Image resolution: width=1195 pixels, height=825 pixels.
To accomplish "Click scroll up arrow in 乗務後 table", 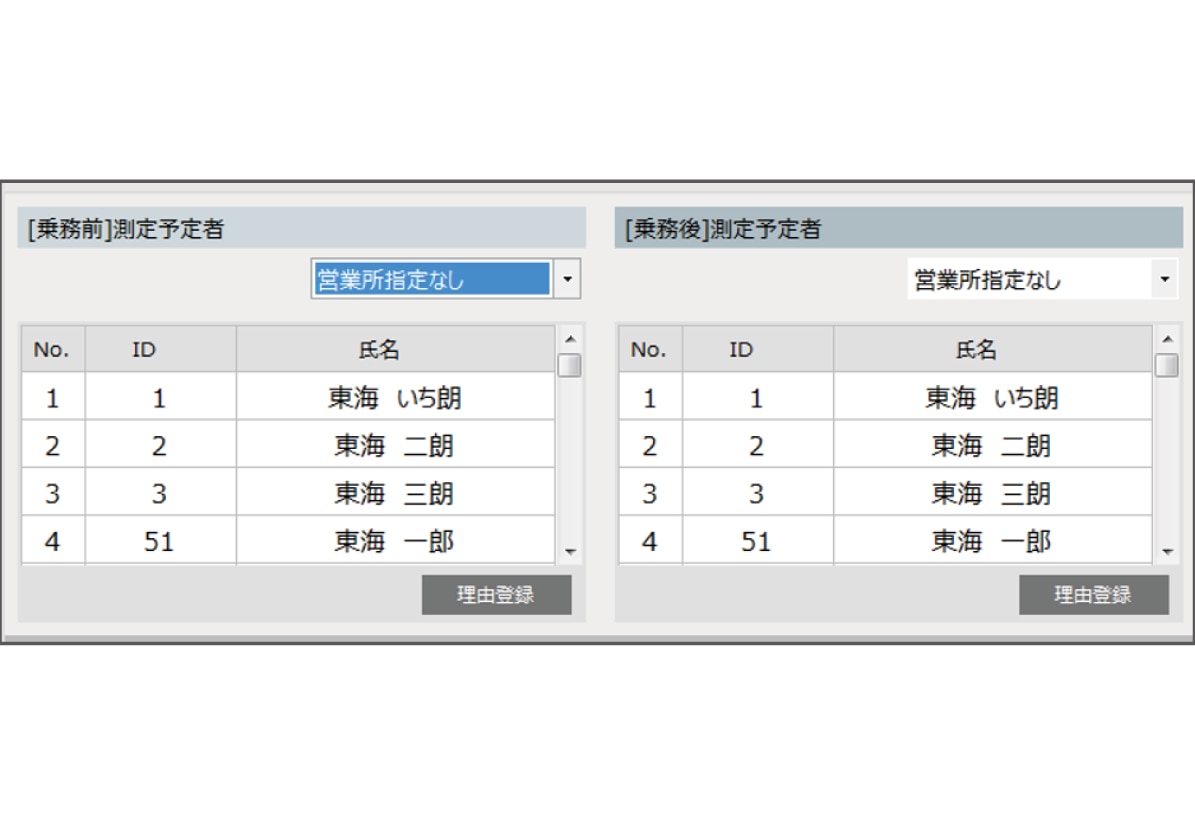I will [x=1167, y=339].
